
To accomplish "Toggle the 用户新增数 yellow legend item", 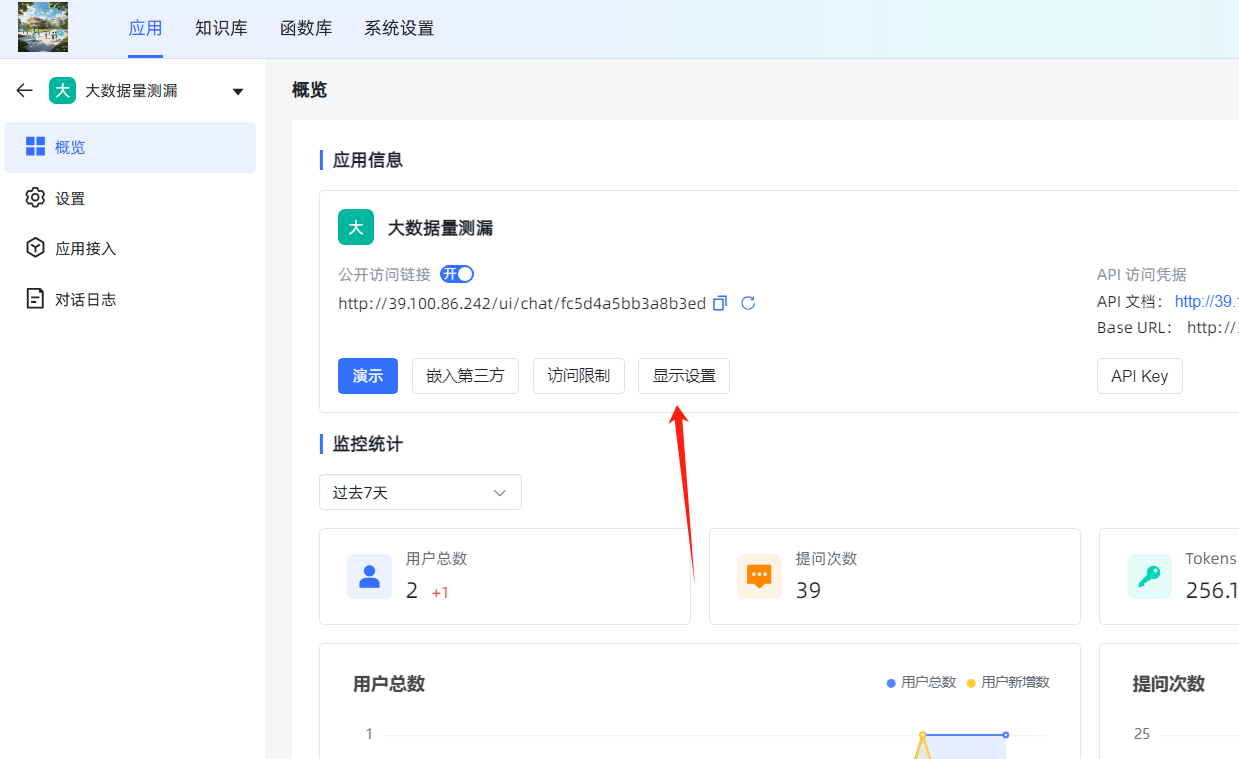I will 1008,682.
